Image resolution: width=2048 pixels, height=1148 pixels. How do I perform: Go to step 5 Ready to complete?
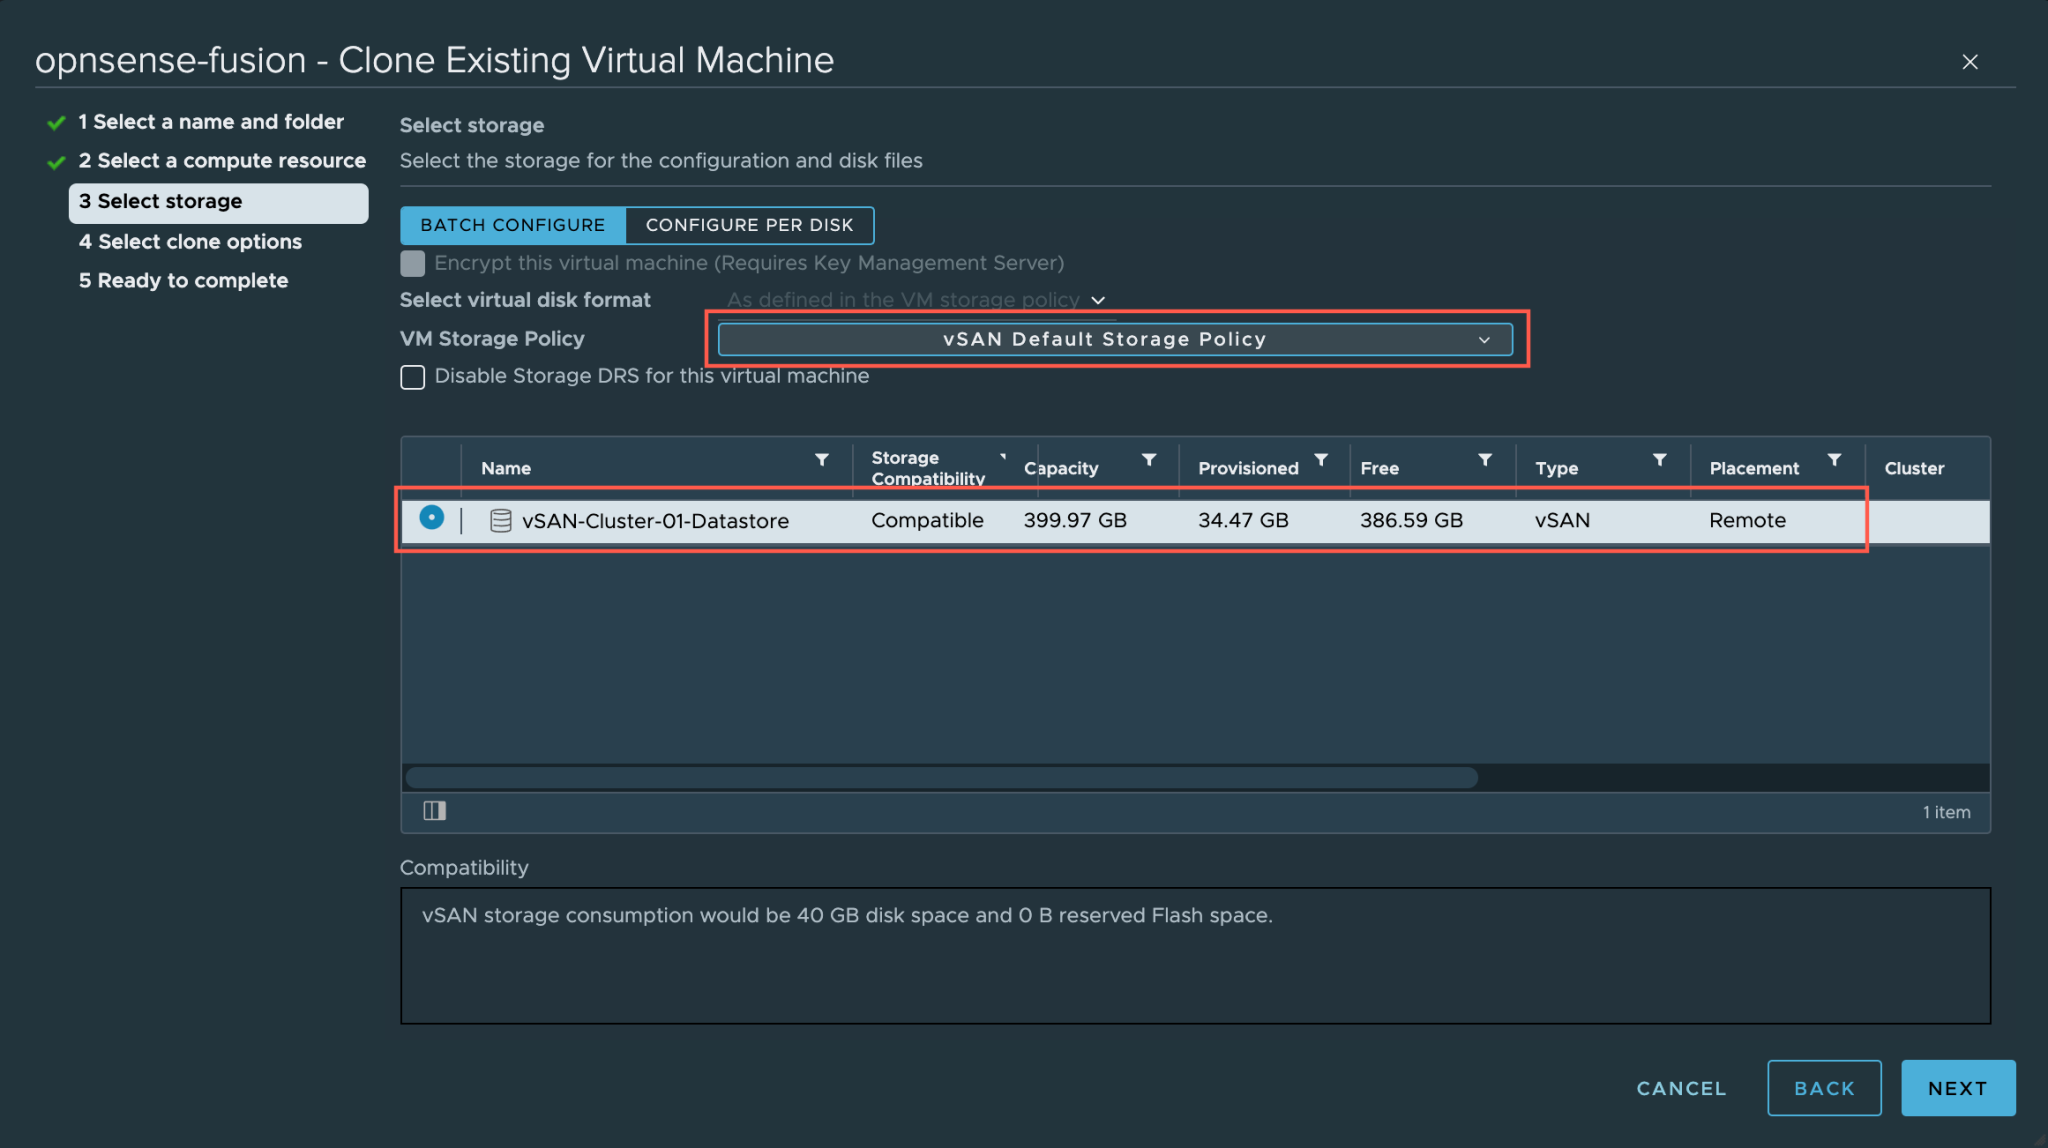pos(183,280)
